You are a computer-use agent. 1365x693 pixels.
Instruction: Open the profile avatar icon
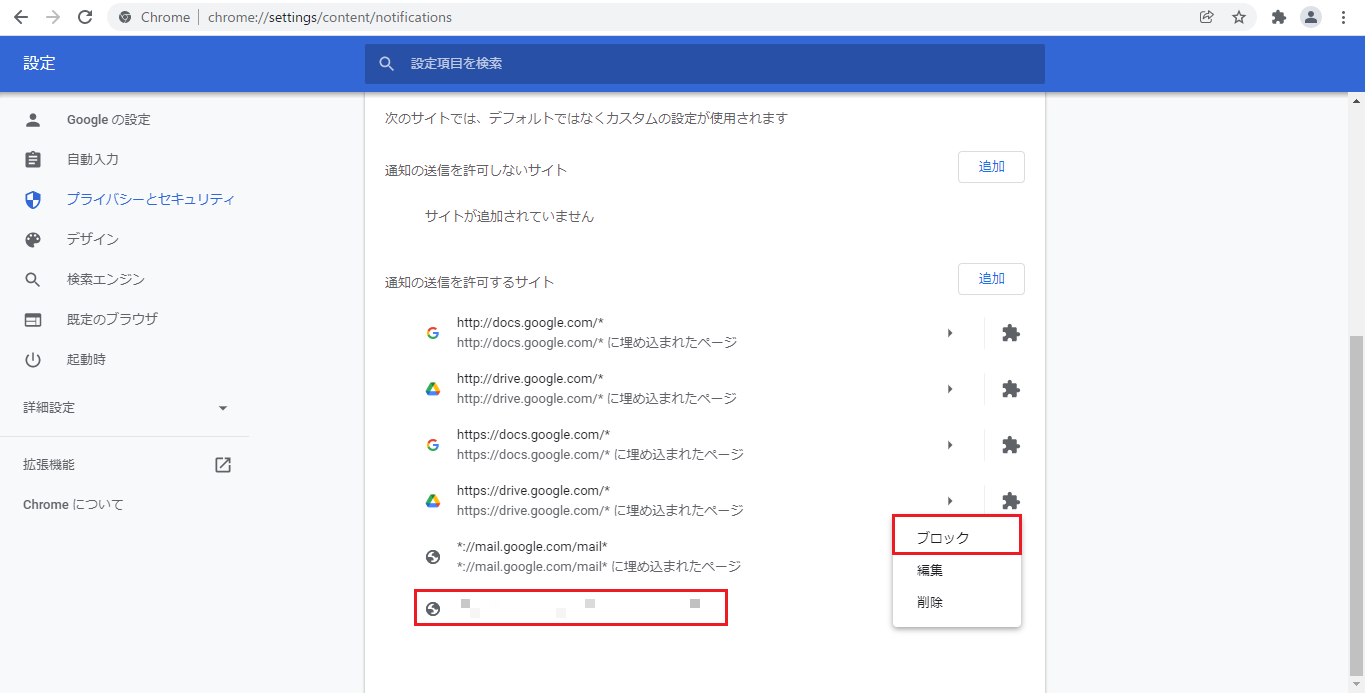1310,17
